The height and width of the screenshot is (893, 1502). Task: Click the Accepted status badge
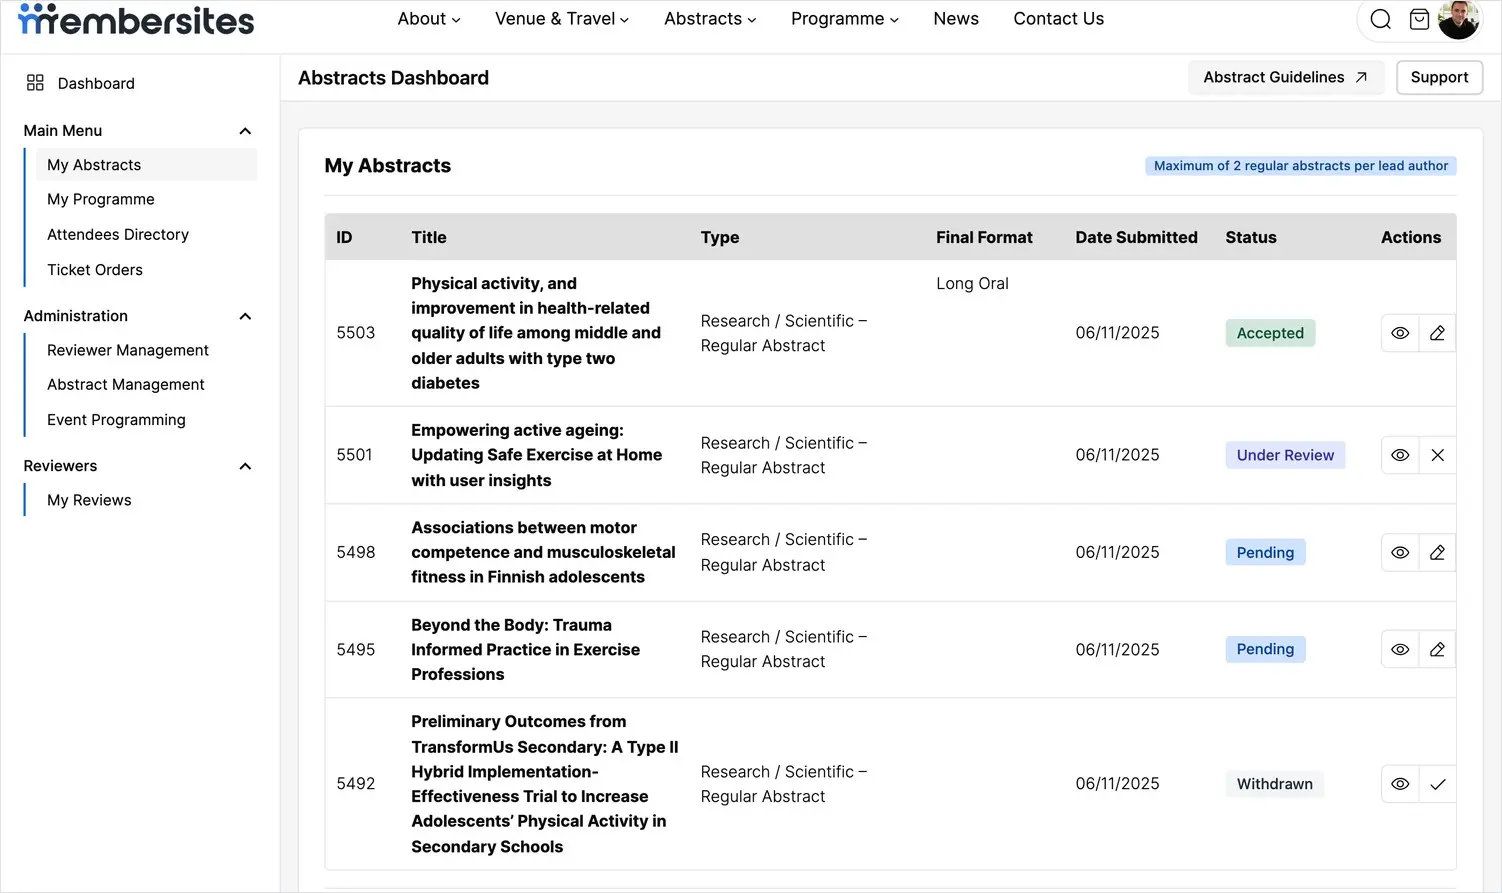click(x=1270, y=333)
